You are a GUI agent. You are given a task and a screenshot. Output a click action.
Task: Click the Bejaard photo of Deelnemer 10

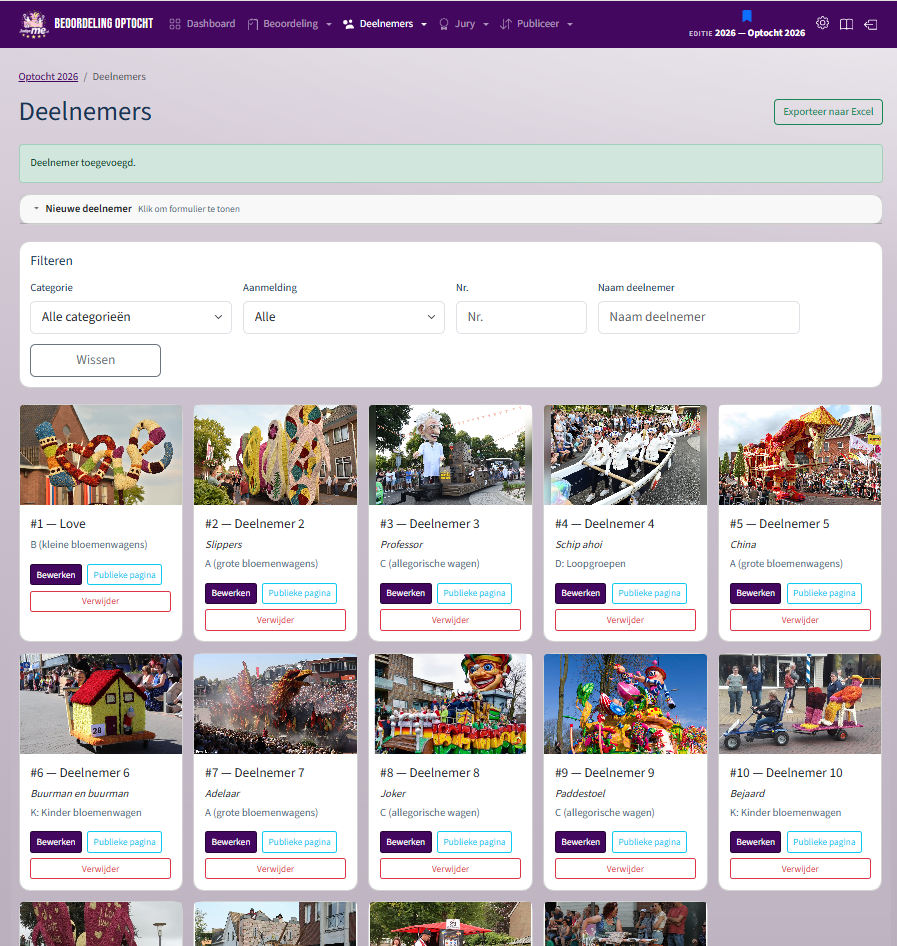[800, 704]
